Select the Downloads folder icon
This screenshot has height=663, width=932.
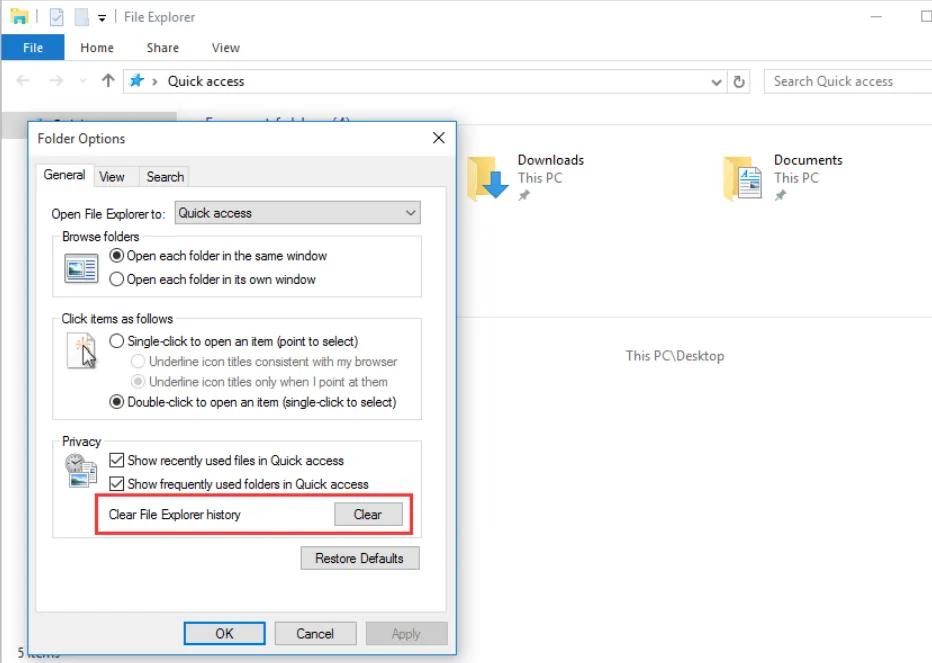coord(488,179)
